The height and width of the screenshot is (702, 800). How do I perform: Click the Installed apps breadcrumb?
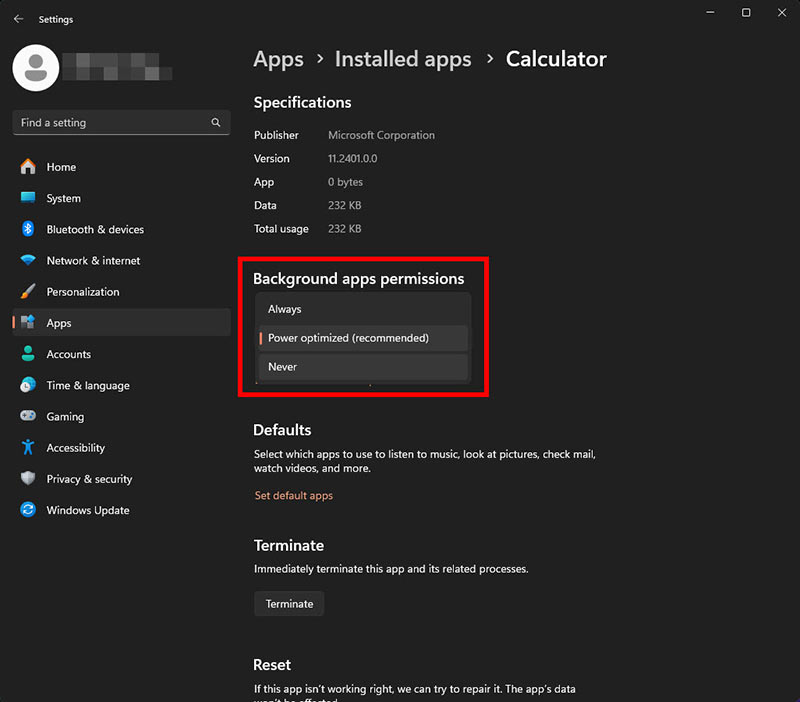403,59
